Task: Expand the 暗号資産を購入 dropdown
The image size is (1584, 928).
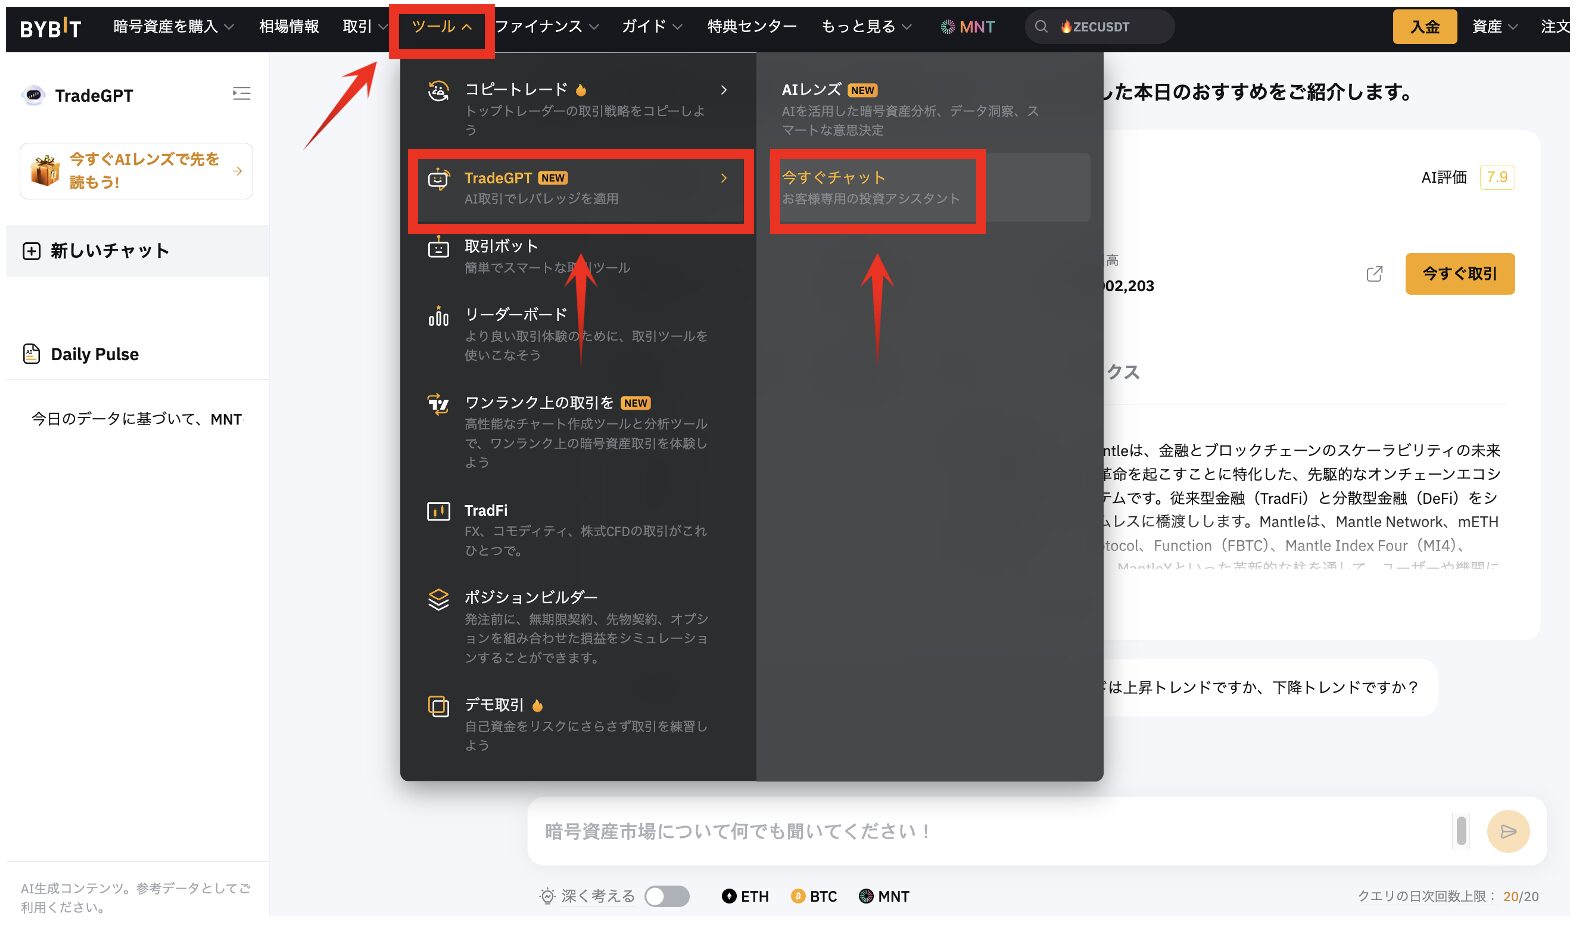Action: coord(173,27)
